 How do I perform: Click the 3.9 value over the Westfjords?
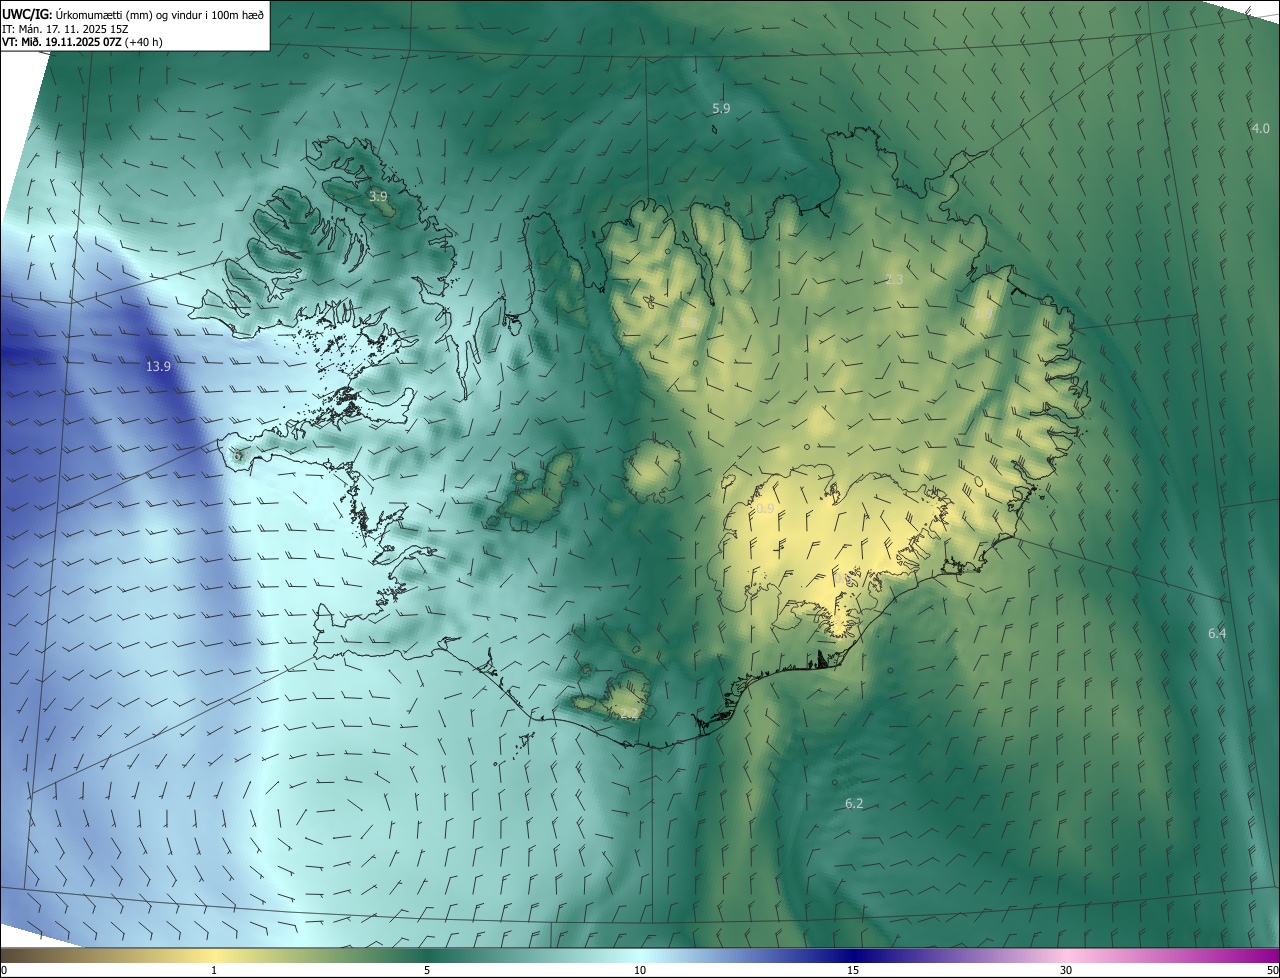tap(378, 197)
